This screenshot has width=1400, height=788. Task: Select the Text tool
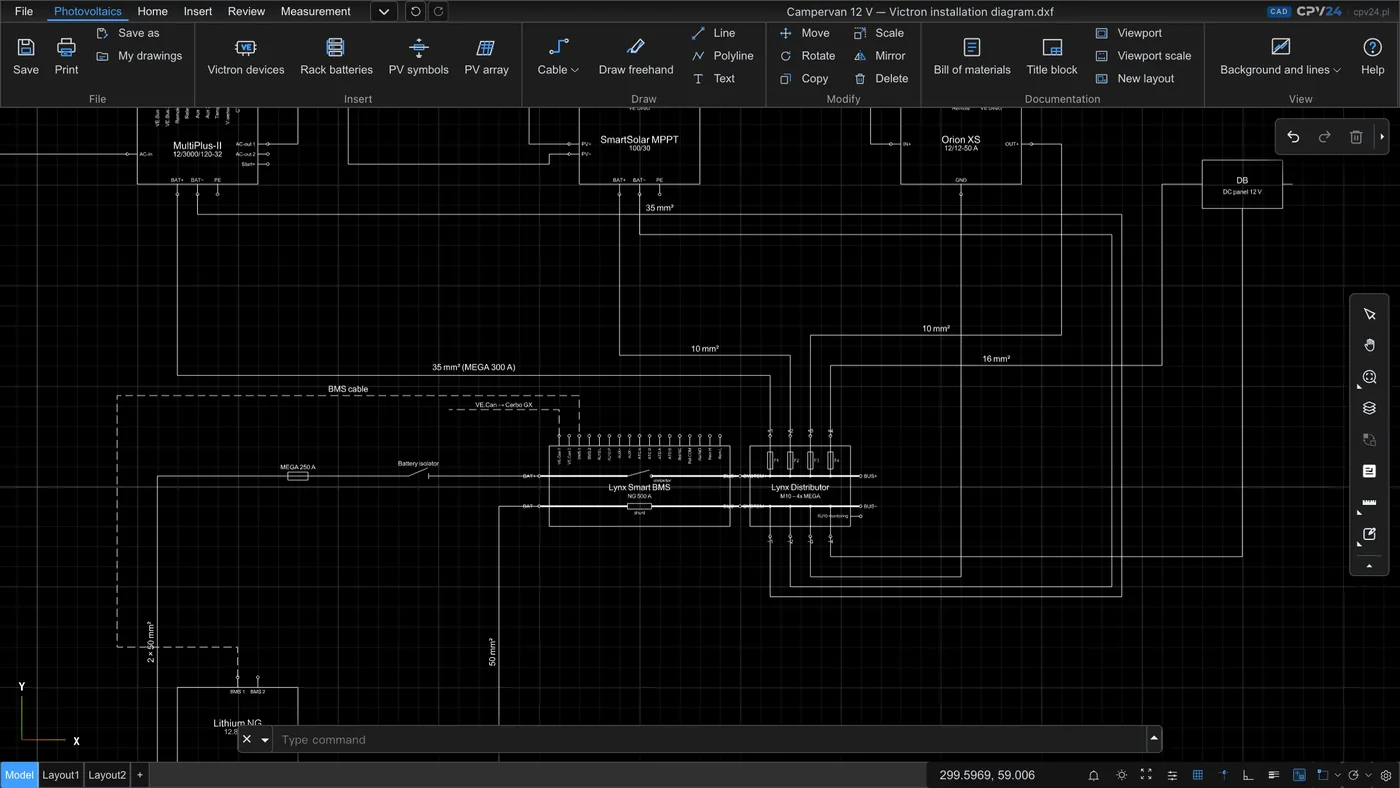click(713, 79)
